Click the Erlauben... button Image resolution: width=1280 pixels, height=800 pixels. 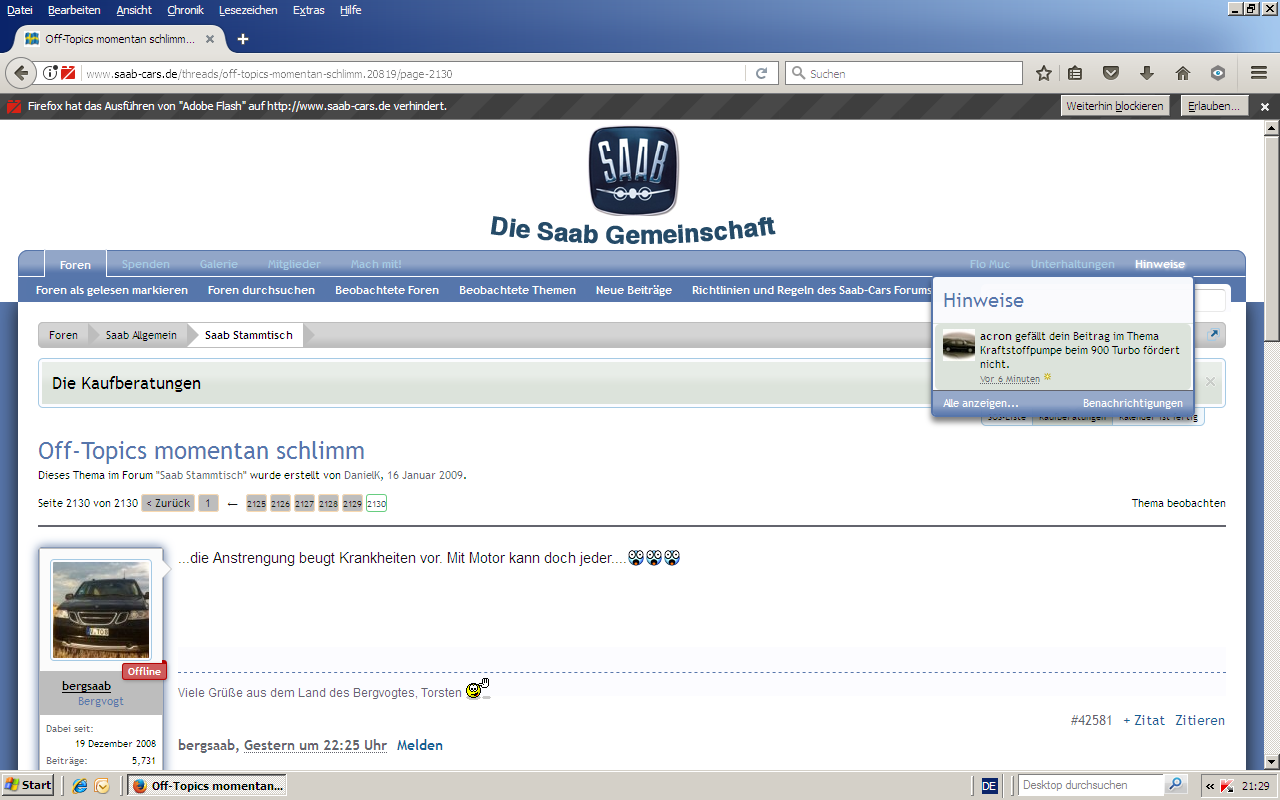(1213, 106)
